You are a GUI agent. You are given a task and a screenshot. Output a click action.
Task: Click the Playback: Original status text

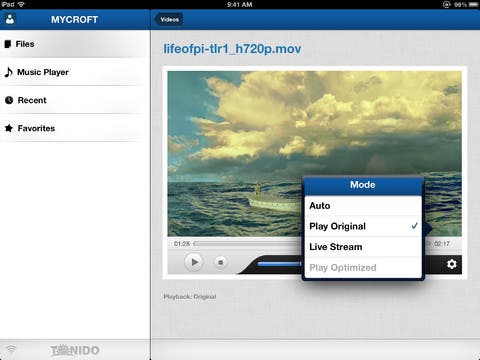click(x=190, y=297)
